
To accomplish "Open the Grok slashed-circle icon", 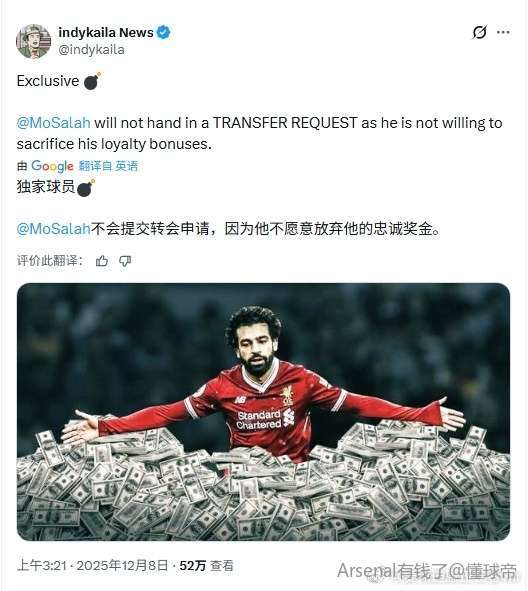I will click(479, 32).
